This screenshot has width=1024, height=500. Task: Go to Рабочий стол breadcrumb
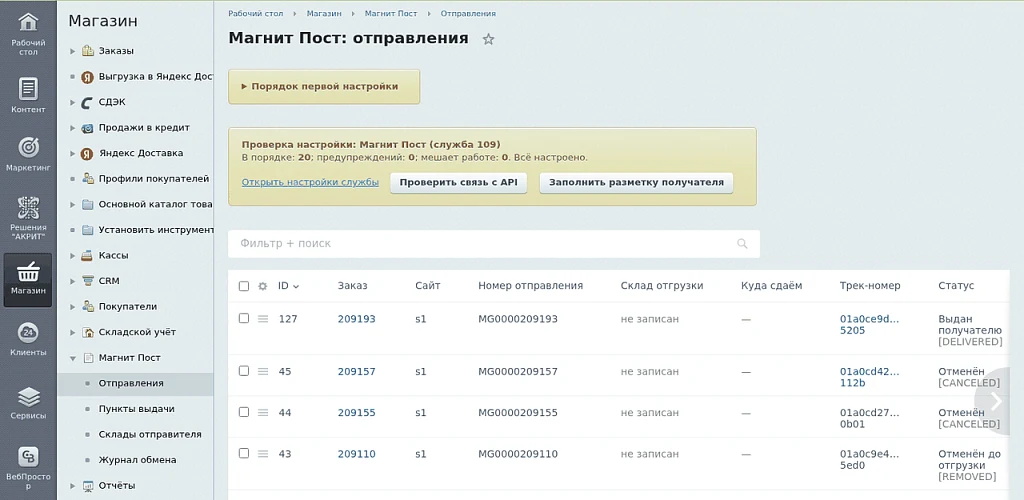[255, 13]
